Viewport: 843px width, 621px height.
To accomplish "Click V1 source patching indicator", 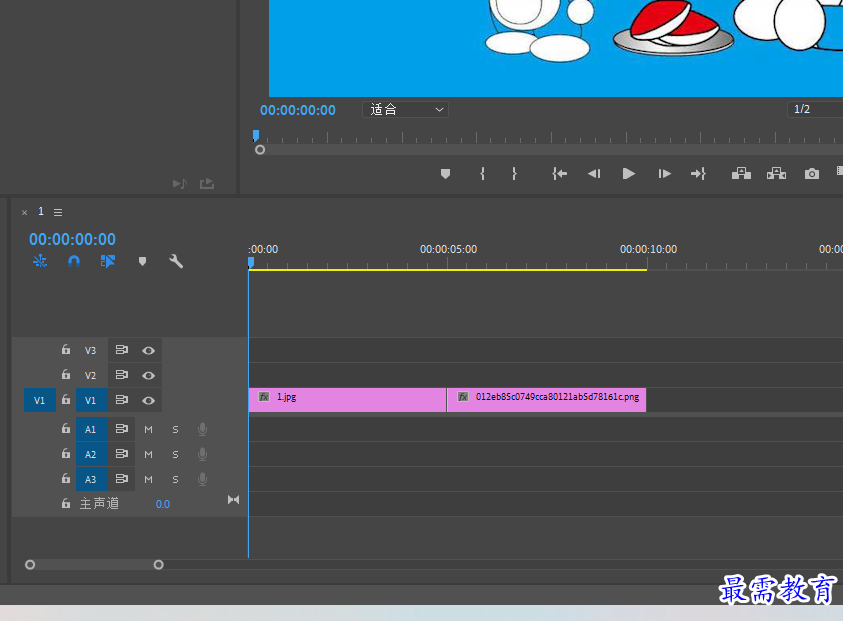I will coord(40,400).
